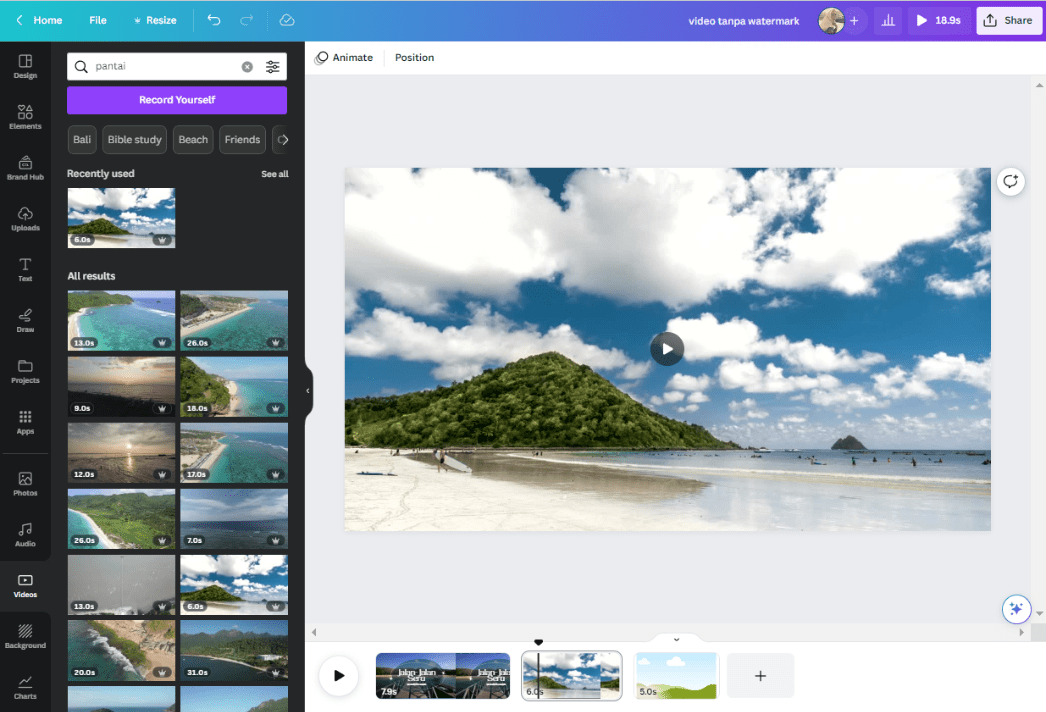
Task: Undo the last action
Action: coord(213,19)
